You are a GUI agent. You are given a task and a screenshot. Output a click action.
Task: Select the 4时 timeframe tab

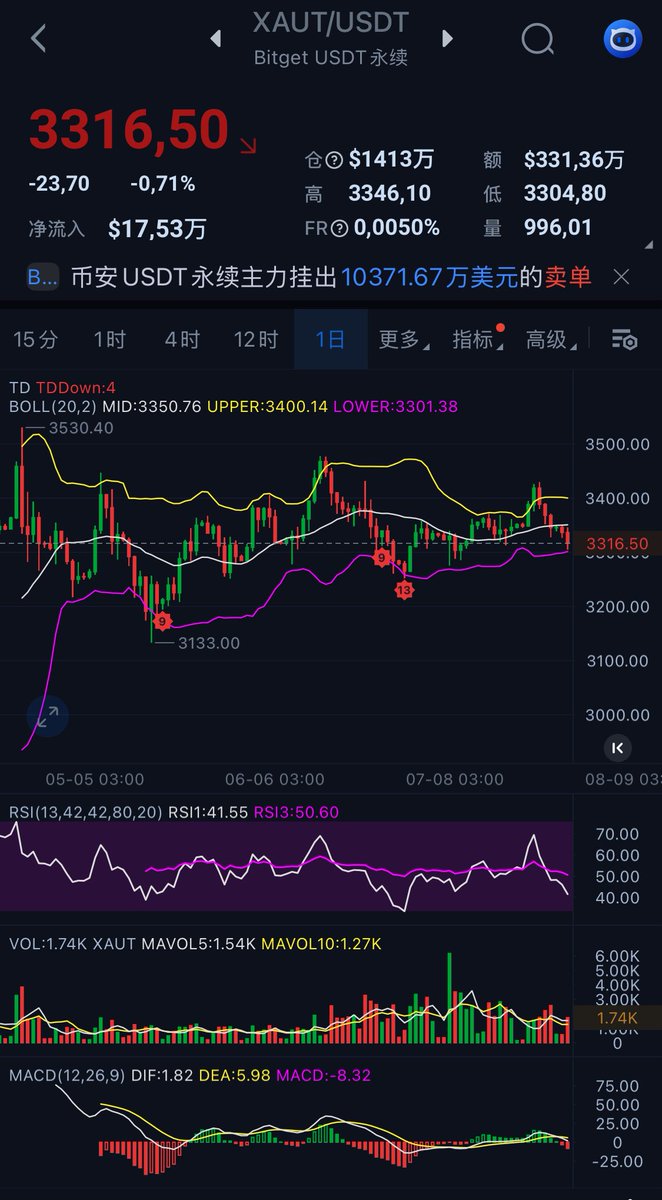click(182, 340)
